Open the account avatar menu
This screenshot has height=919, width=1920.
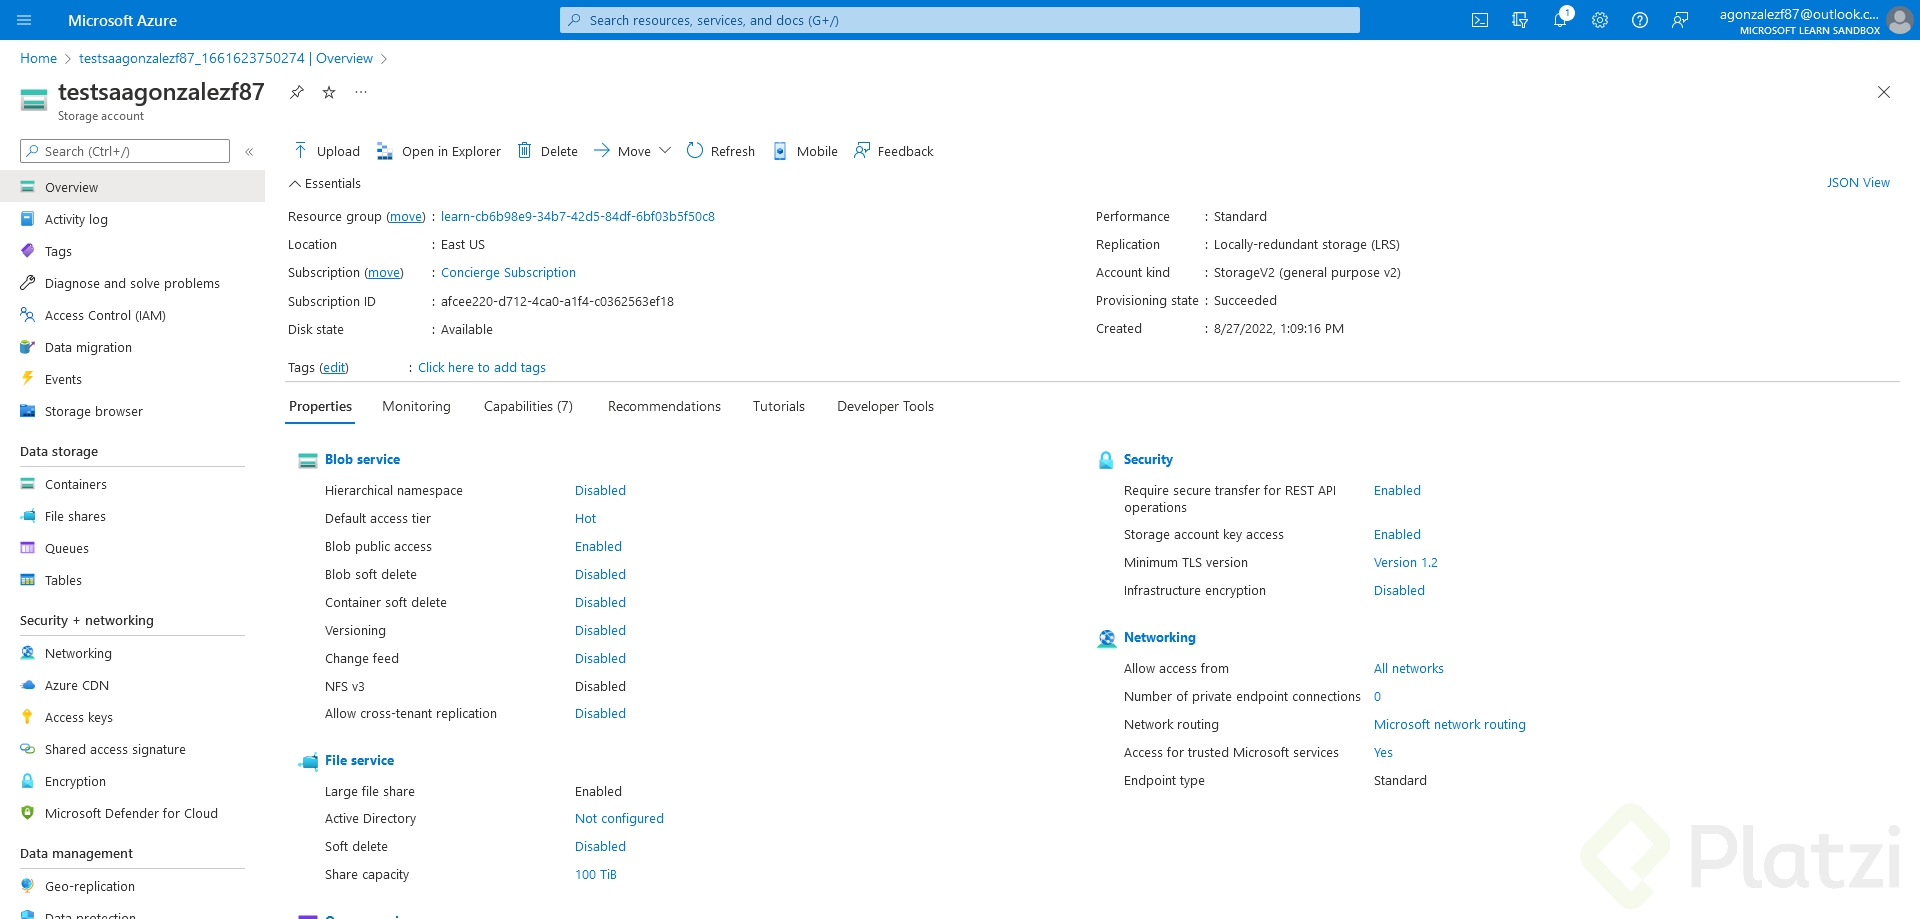[x=1899, y=20]
